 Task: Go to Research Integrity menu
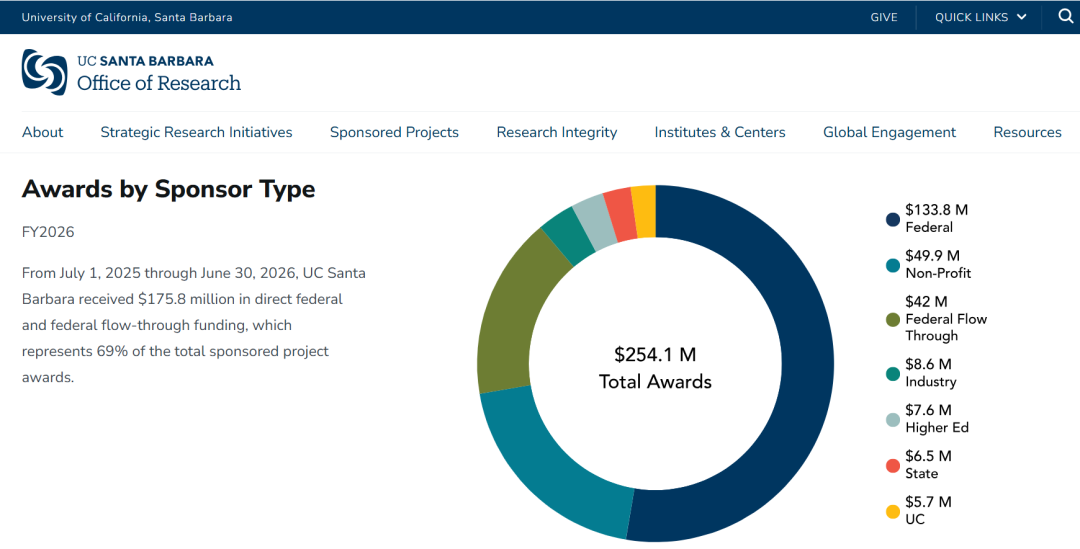[557, 132]
